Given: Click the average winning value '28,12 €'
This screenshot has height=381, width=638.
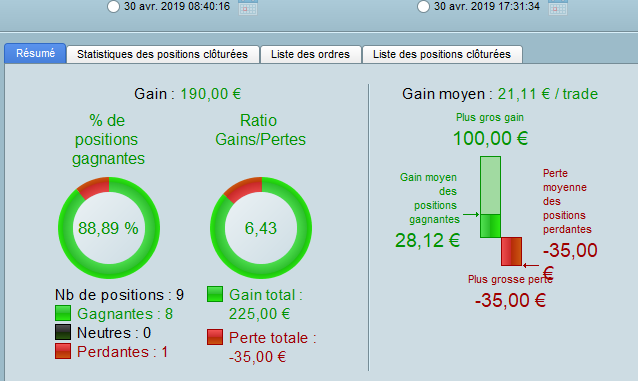Looking at the screenshot, I should 428,240.
